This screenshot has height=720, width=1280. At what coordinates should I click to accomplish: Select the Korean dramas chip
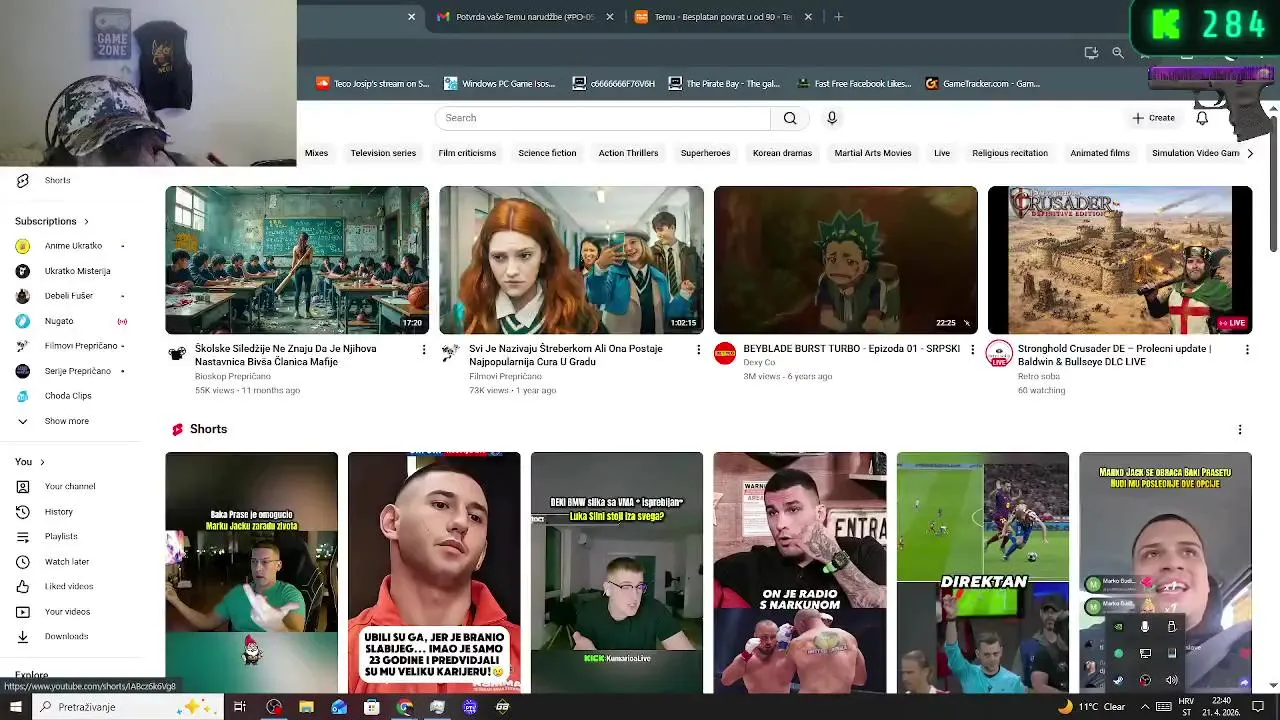pyautogui.click(x=782, y=153)
